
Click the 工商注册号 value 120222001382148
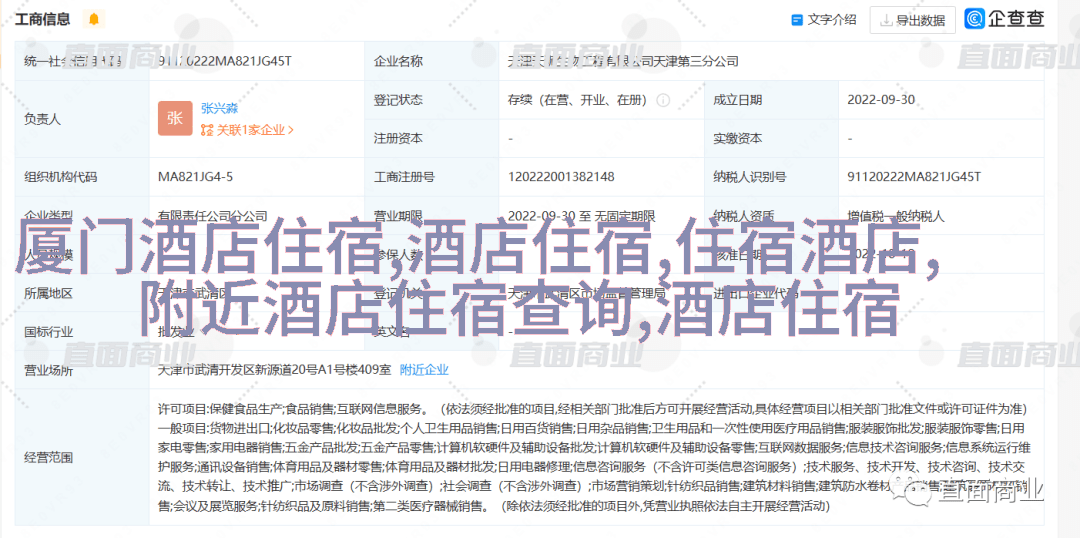click(561, 177)
